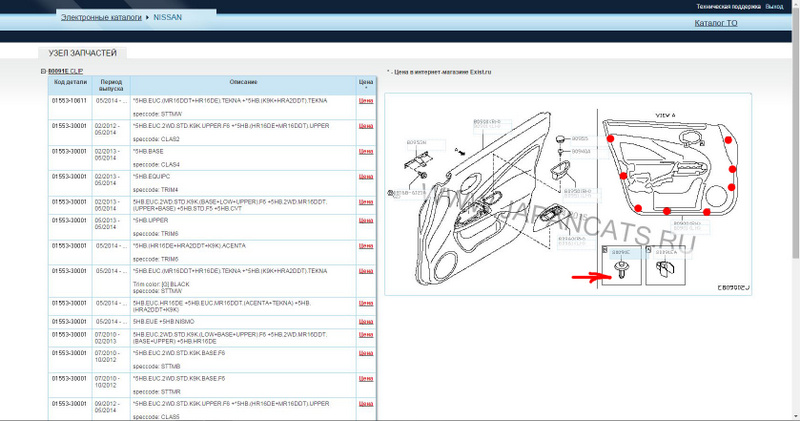Click Цена link in the 5HB.EUC.HR16DE row
The image size is (800, 421).
point(366,303)
